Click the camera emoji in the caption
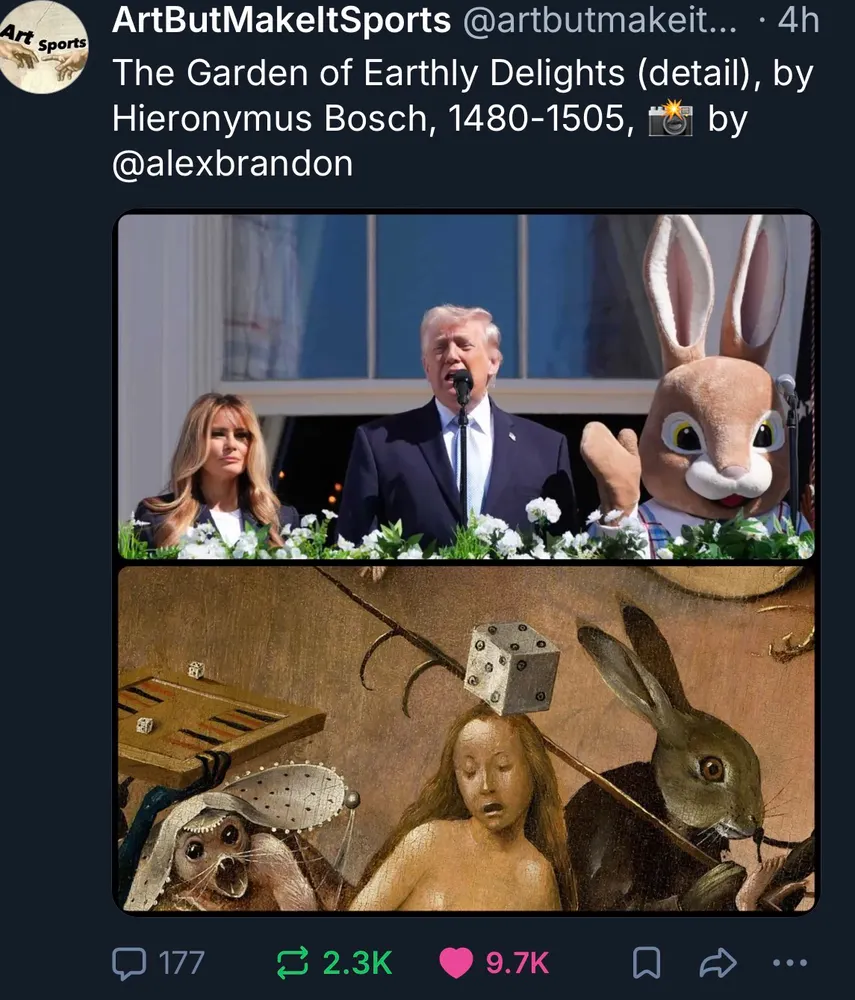 [x=671, y=119]
